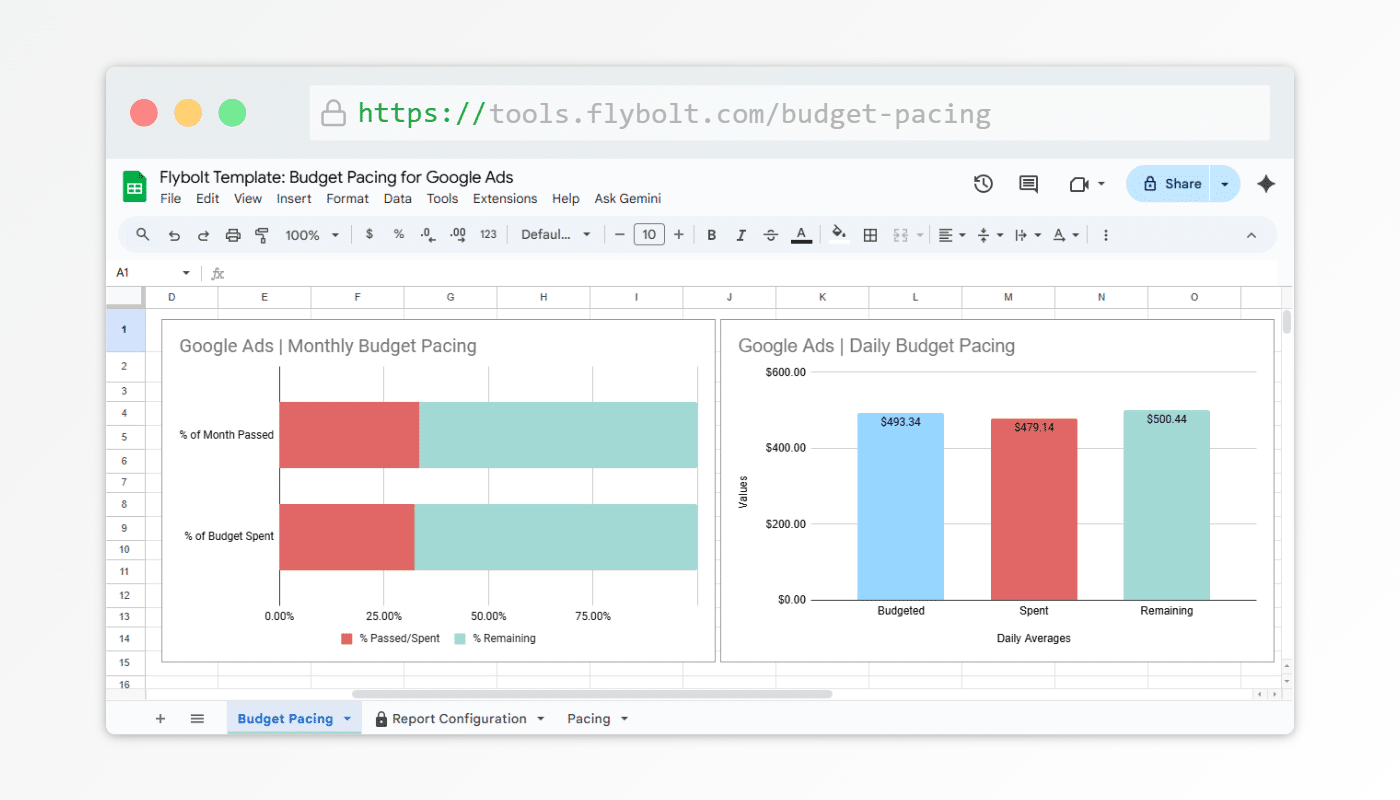Open the 100% zoom dropdown
The width and height of the screenshot is (1400, 800).
pos(312,235)
